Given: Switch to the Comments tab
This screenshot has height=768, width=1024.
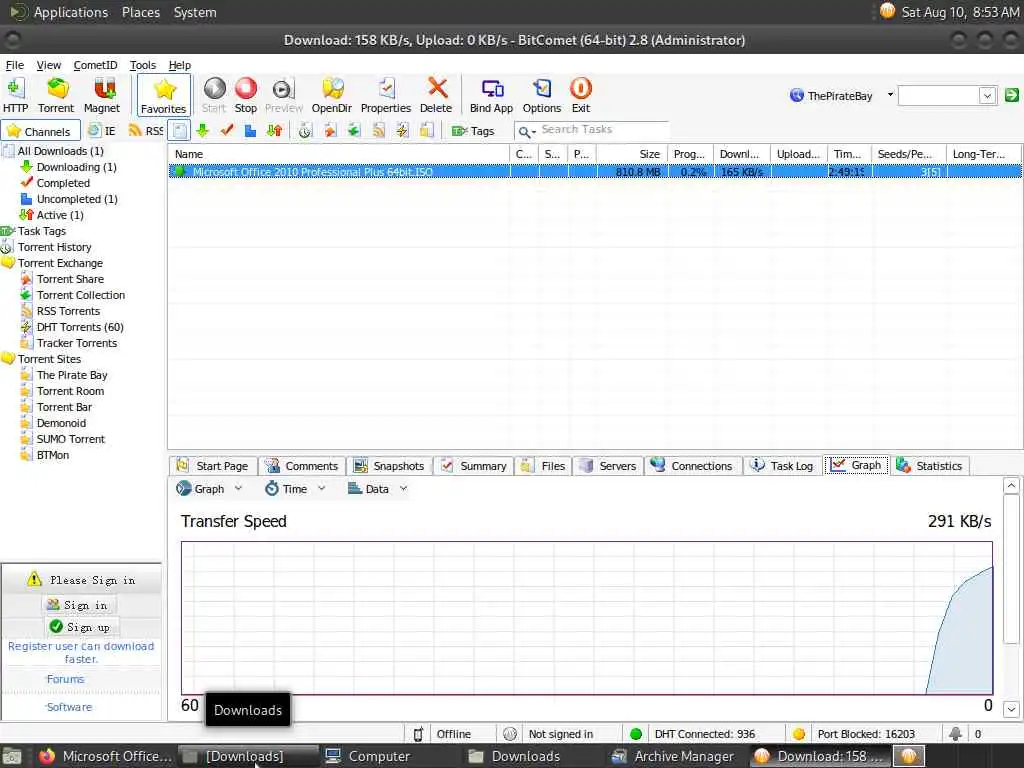Looking at the screenshot, I should pos(302,466).
